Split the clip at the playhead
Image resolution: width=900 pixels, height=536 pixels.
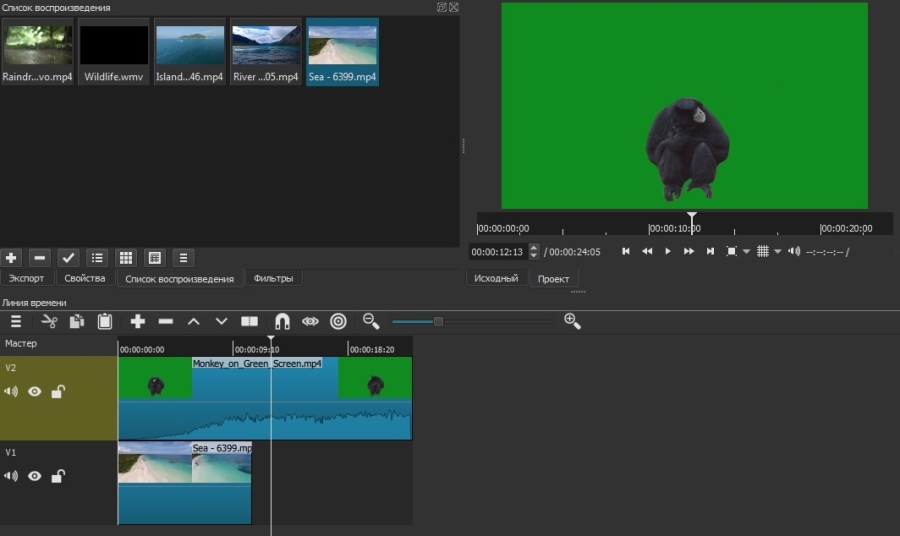click(250, 321)
